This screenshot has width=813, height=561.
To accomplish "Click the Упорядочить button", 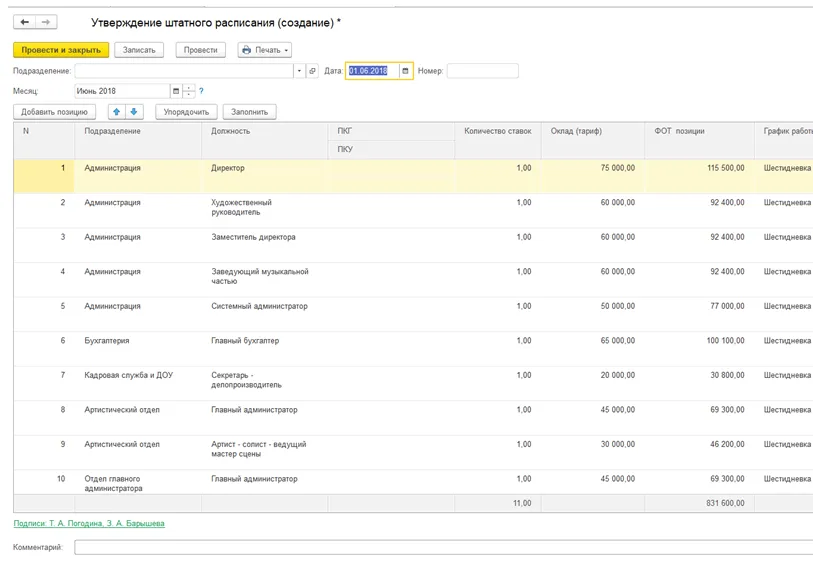I will pos(186,112).
